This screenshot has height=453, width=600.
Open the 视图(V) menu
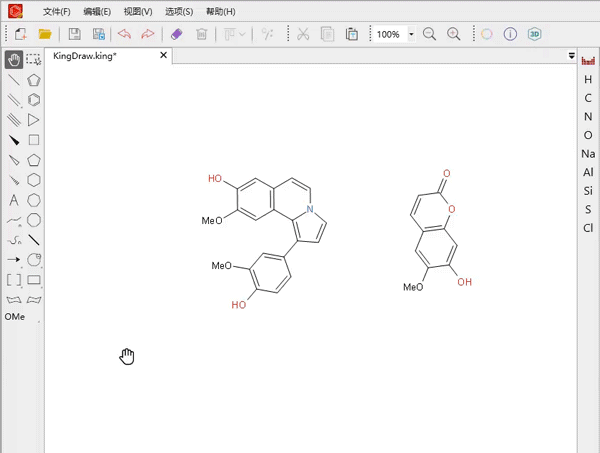click(x=138, y=12)
